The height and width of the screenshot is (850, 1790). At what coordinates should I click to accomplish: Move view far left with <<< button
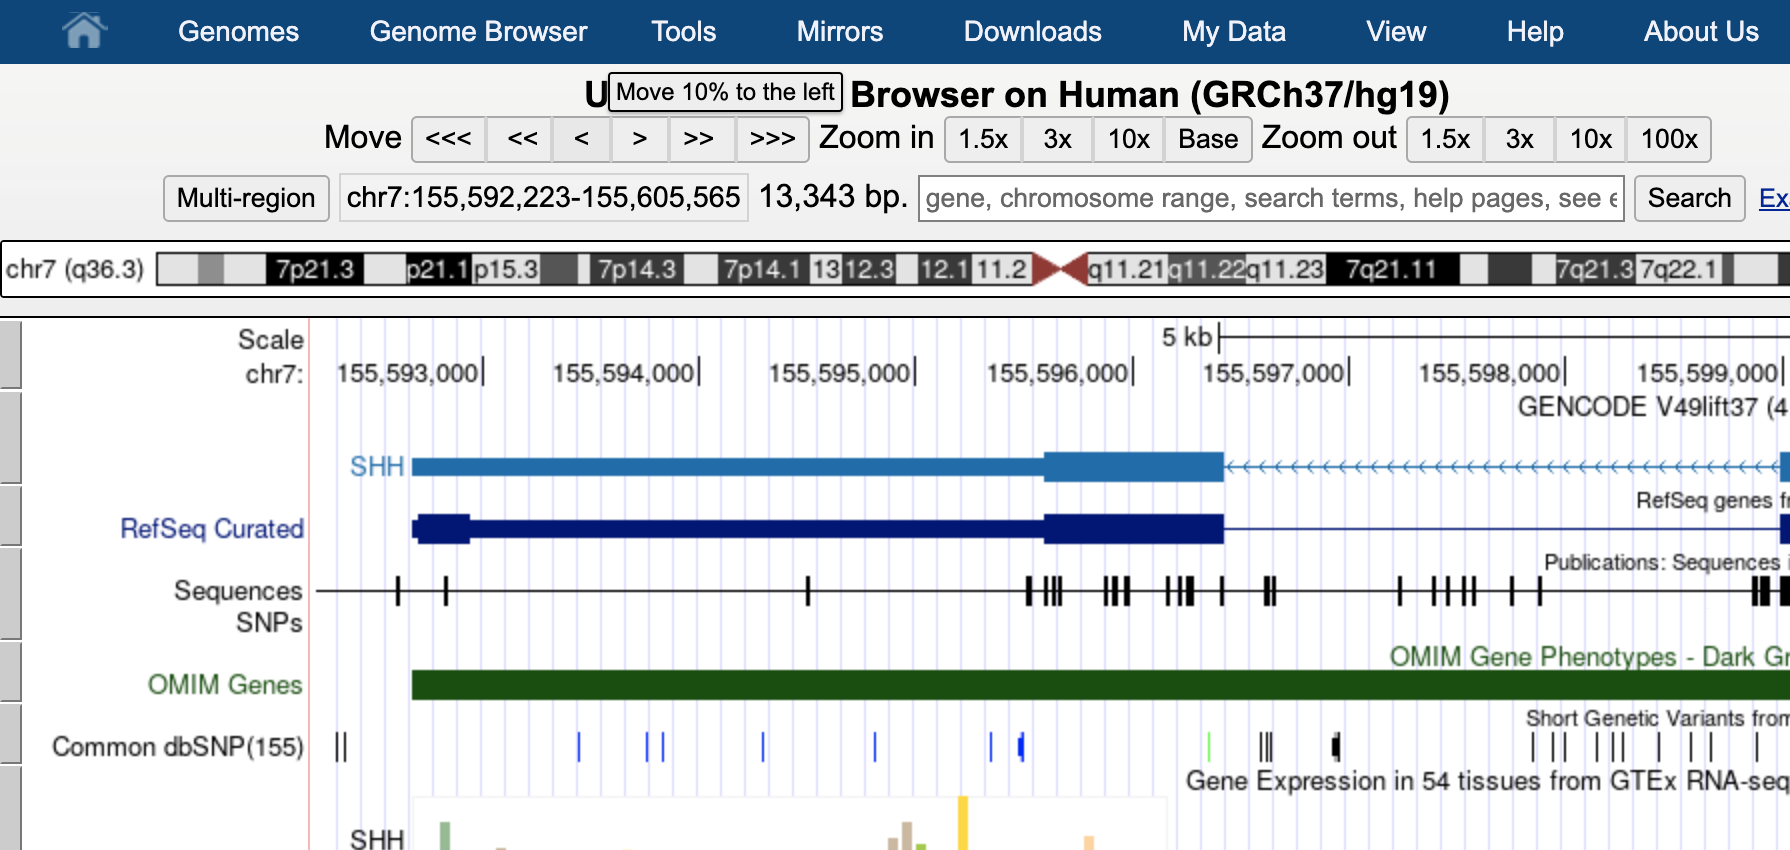(448, 139)
